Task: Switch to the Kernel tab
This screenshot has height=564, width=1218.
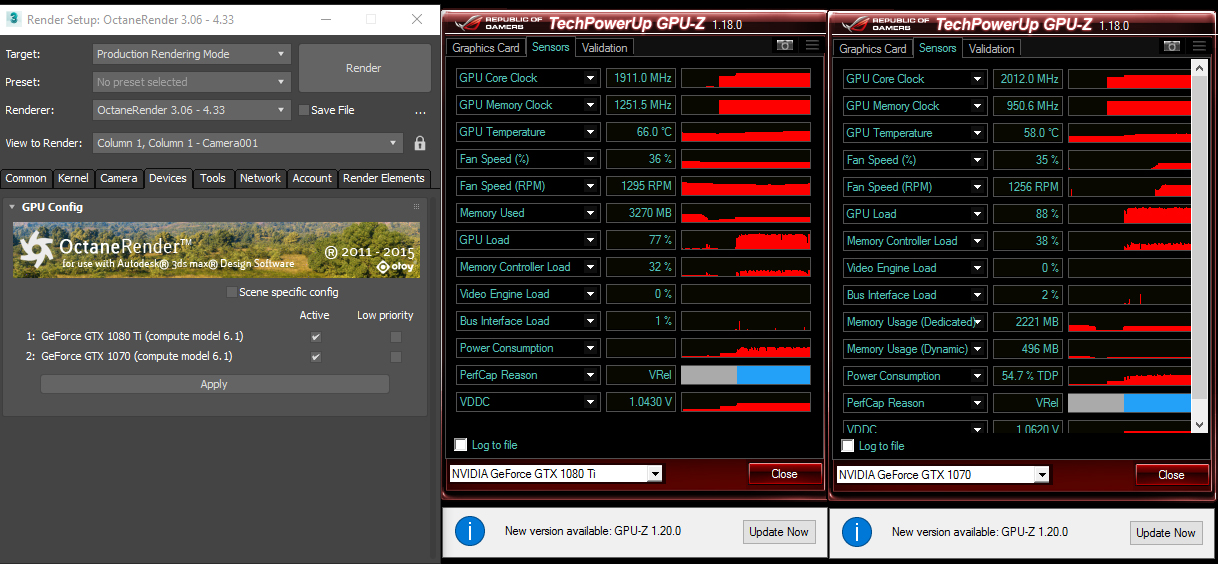Action: tap(73, 178)
